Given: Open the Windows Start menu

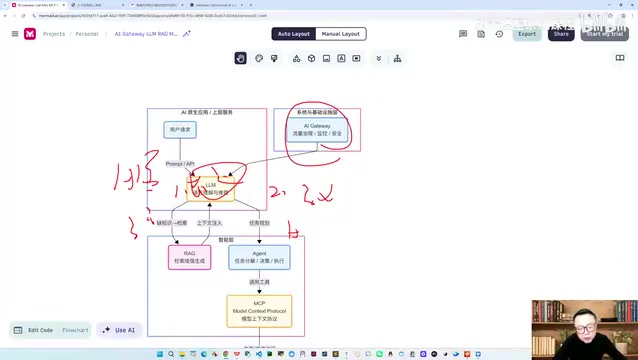Looking at the screenshot, I should pyautogui.click(x=160, y=354).
